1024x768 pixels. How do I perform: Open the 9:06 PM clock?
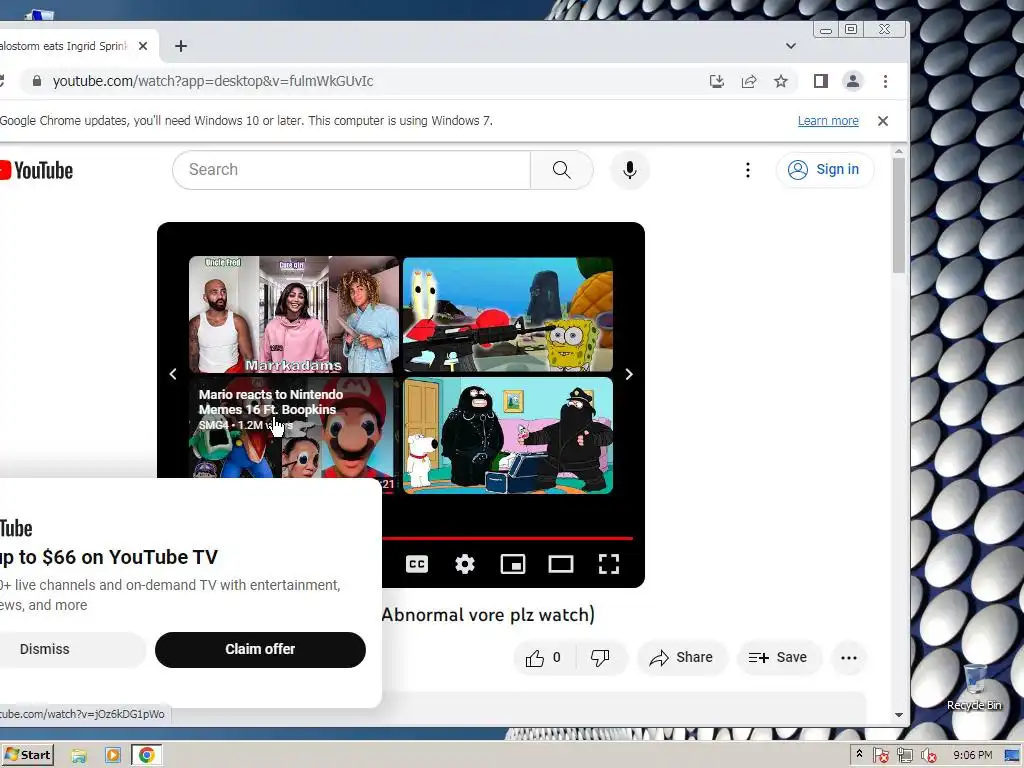coord(972,755)
